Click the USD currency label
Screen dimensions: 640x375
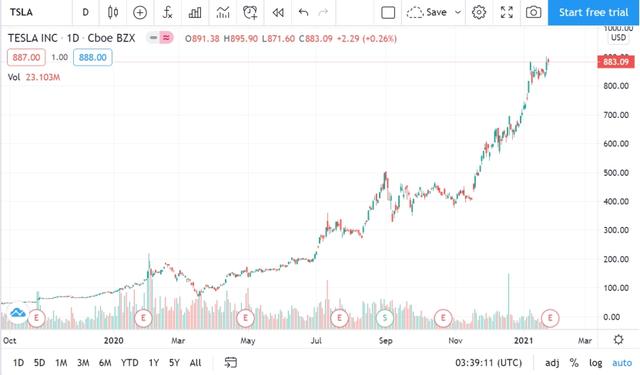tap(618, 38)
